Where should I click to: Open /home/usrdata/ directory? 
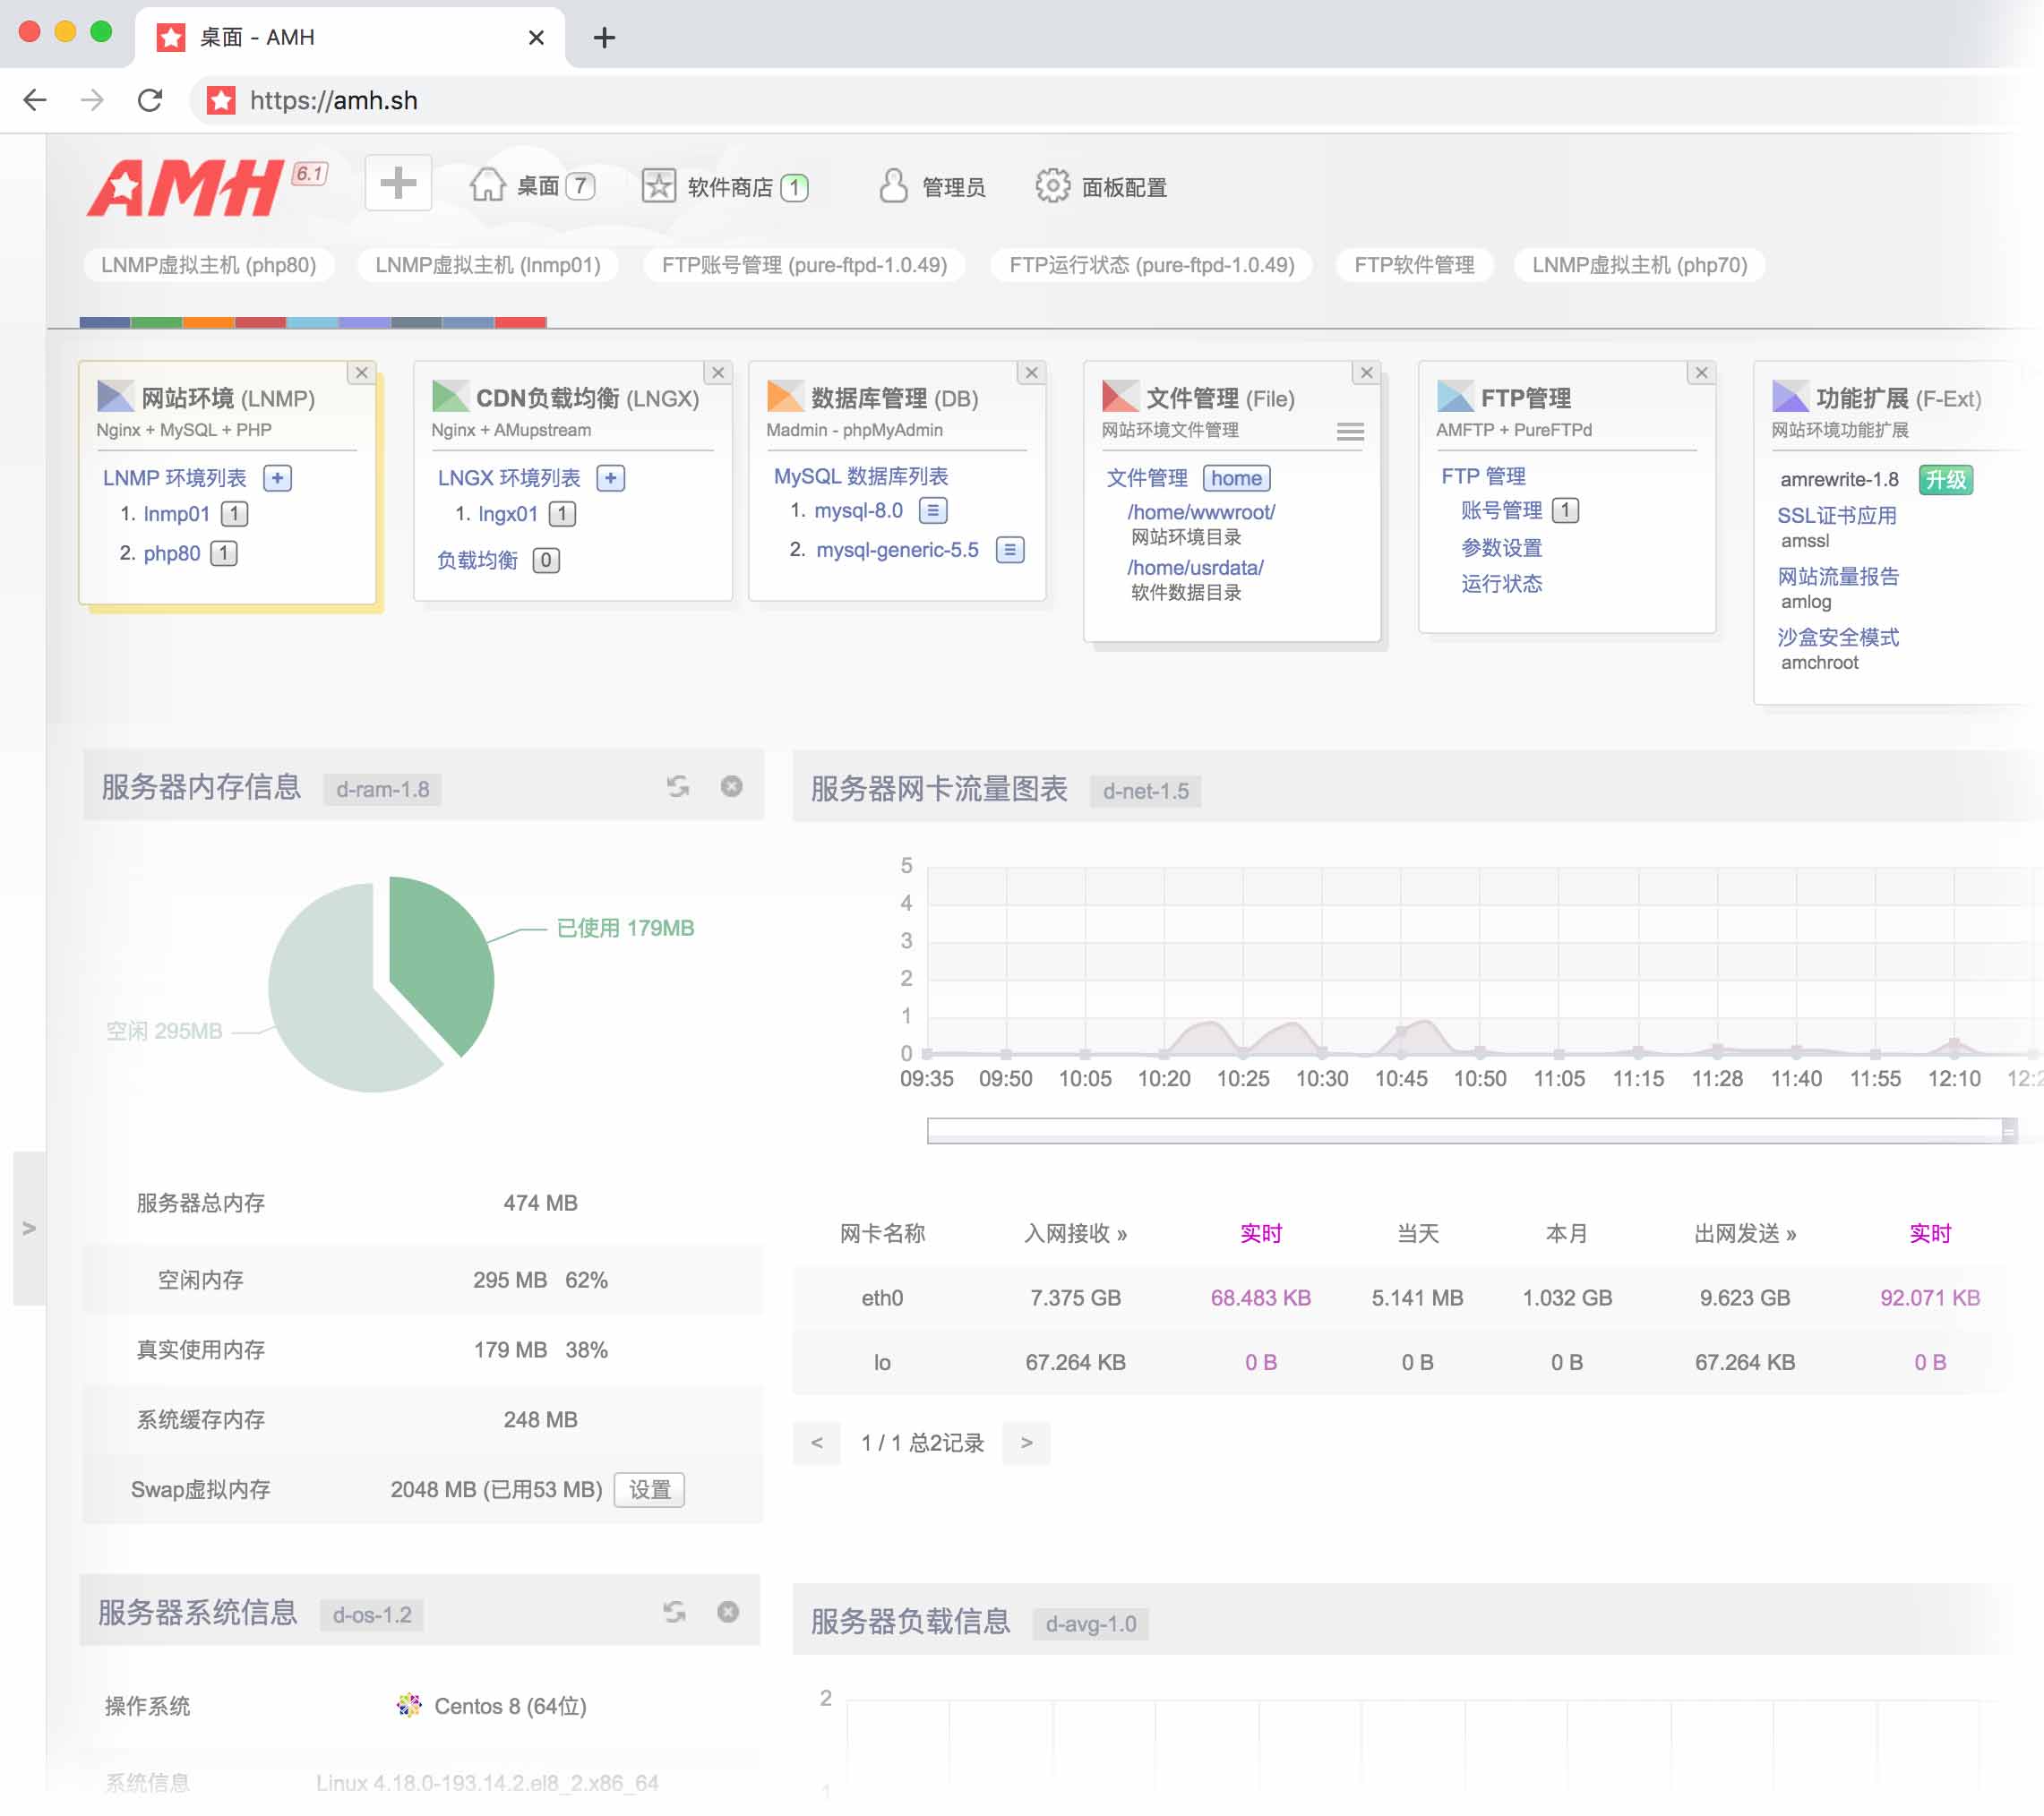(1195, 567)
